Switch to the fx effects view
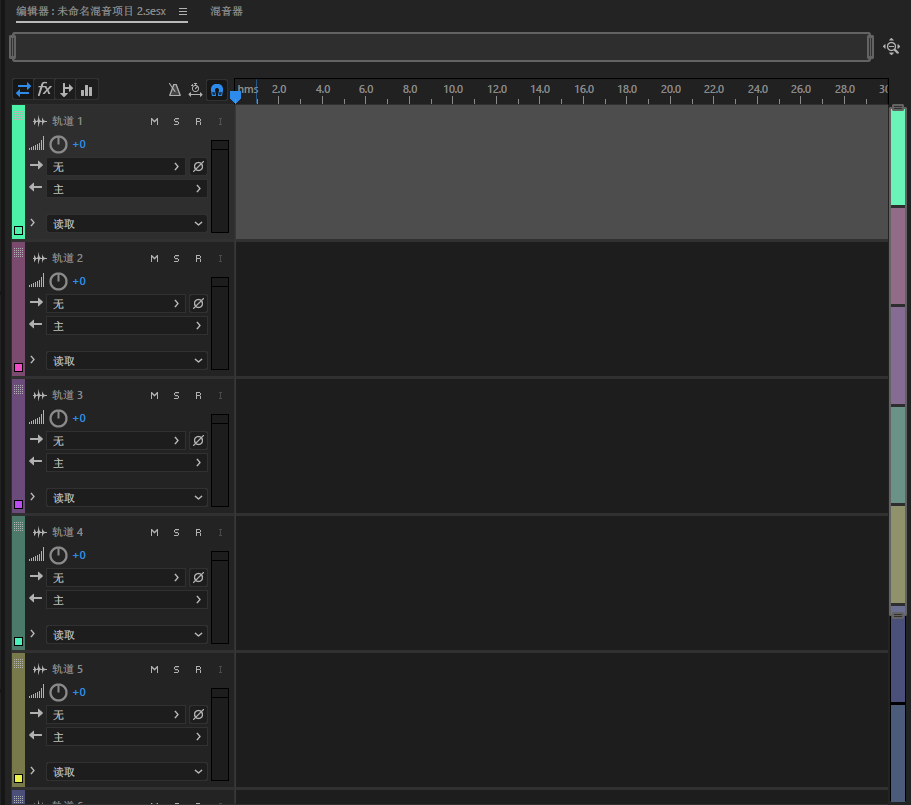Image resolution: width=911 pixels, height=805 pixels. (45, 89)
